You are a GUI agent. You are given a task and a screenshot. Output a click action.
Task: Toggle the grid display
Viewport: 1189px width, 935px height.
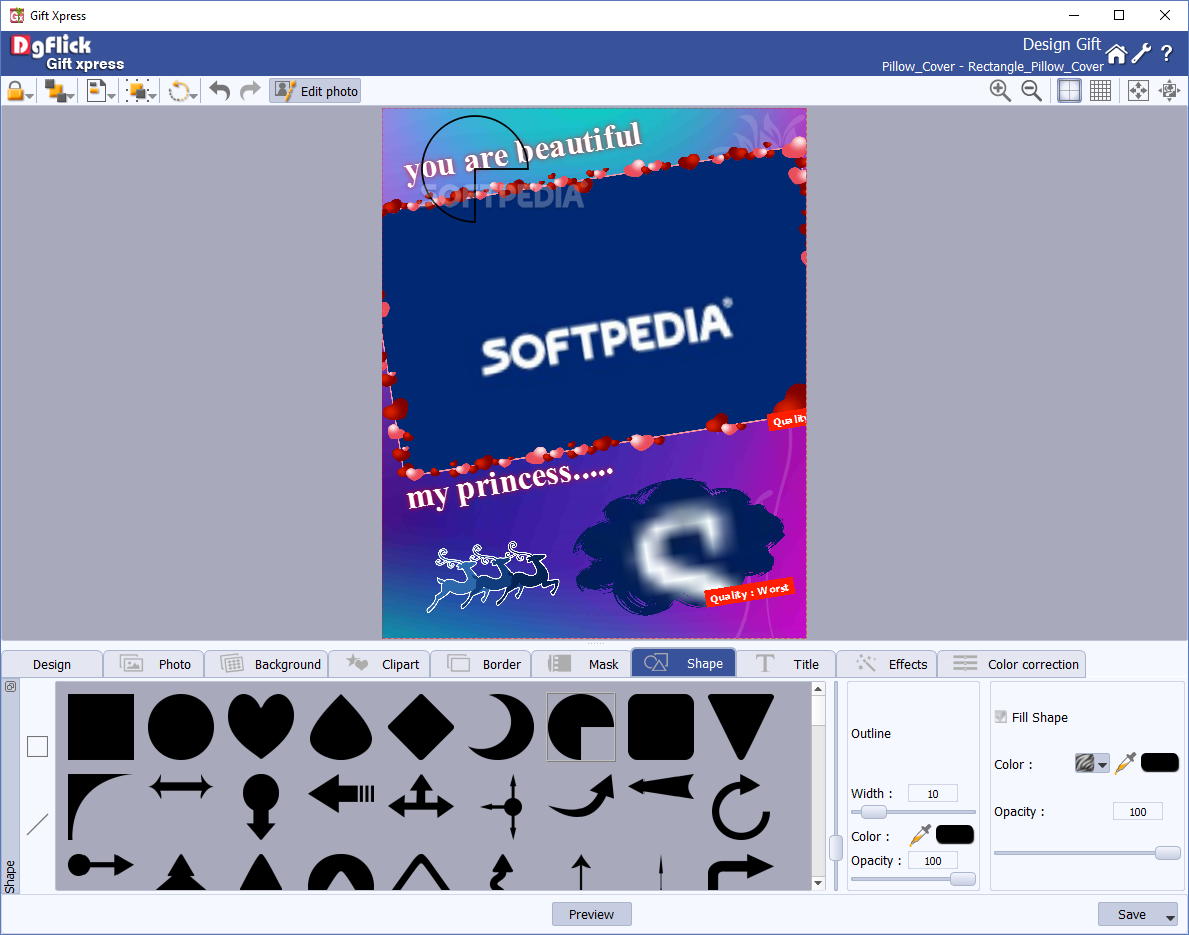(1100, 90)
